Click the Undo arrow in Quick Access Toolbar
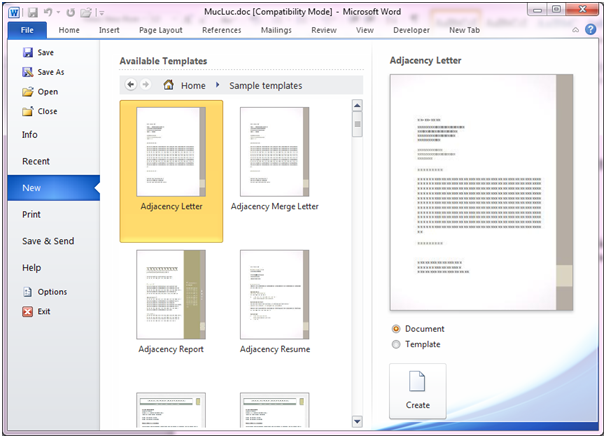Viewport: 605px width, 436px height. [x=48, y=12]
